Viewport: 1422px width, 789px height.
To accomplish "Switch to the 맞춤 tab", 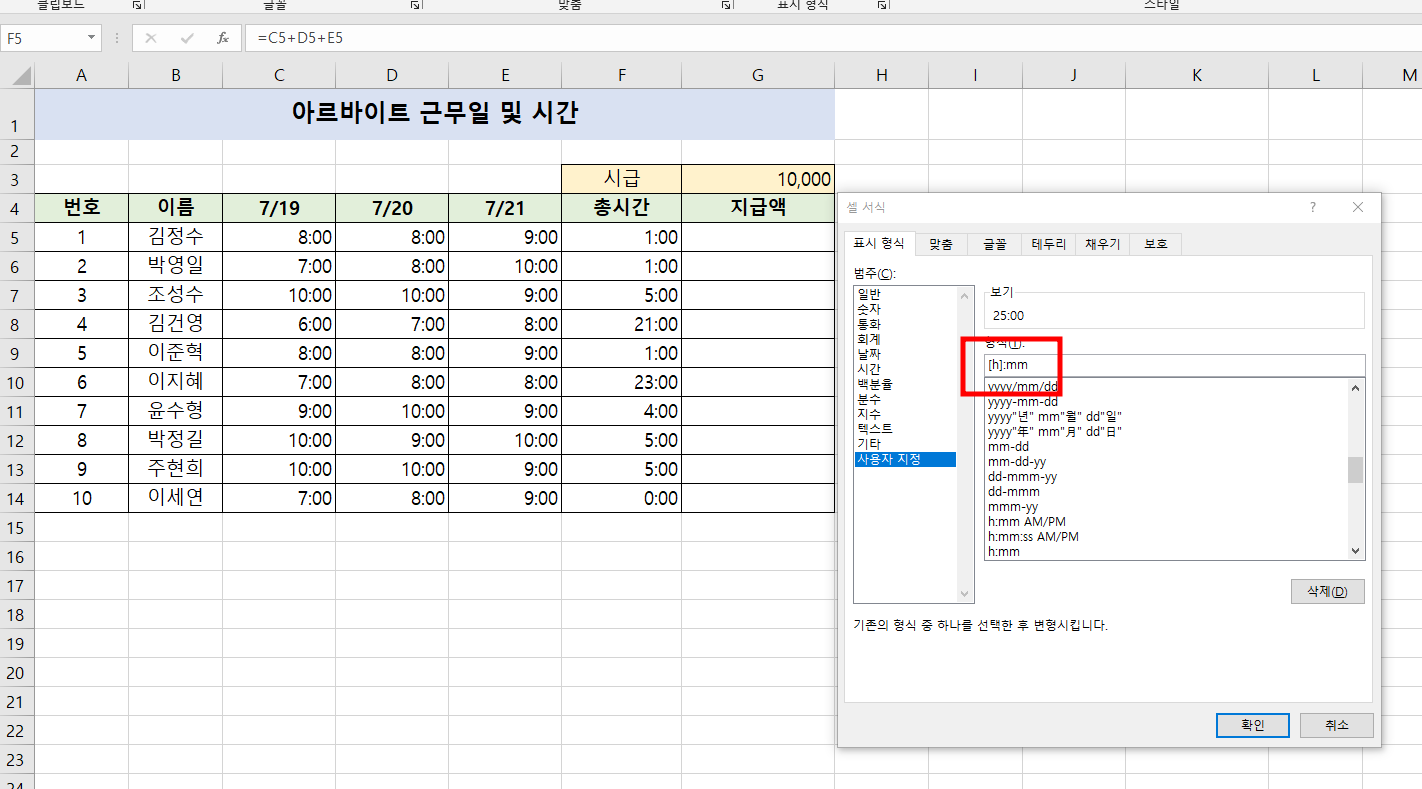I will [941, 244].
